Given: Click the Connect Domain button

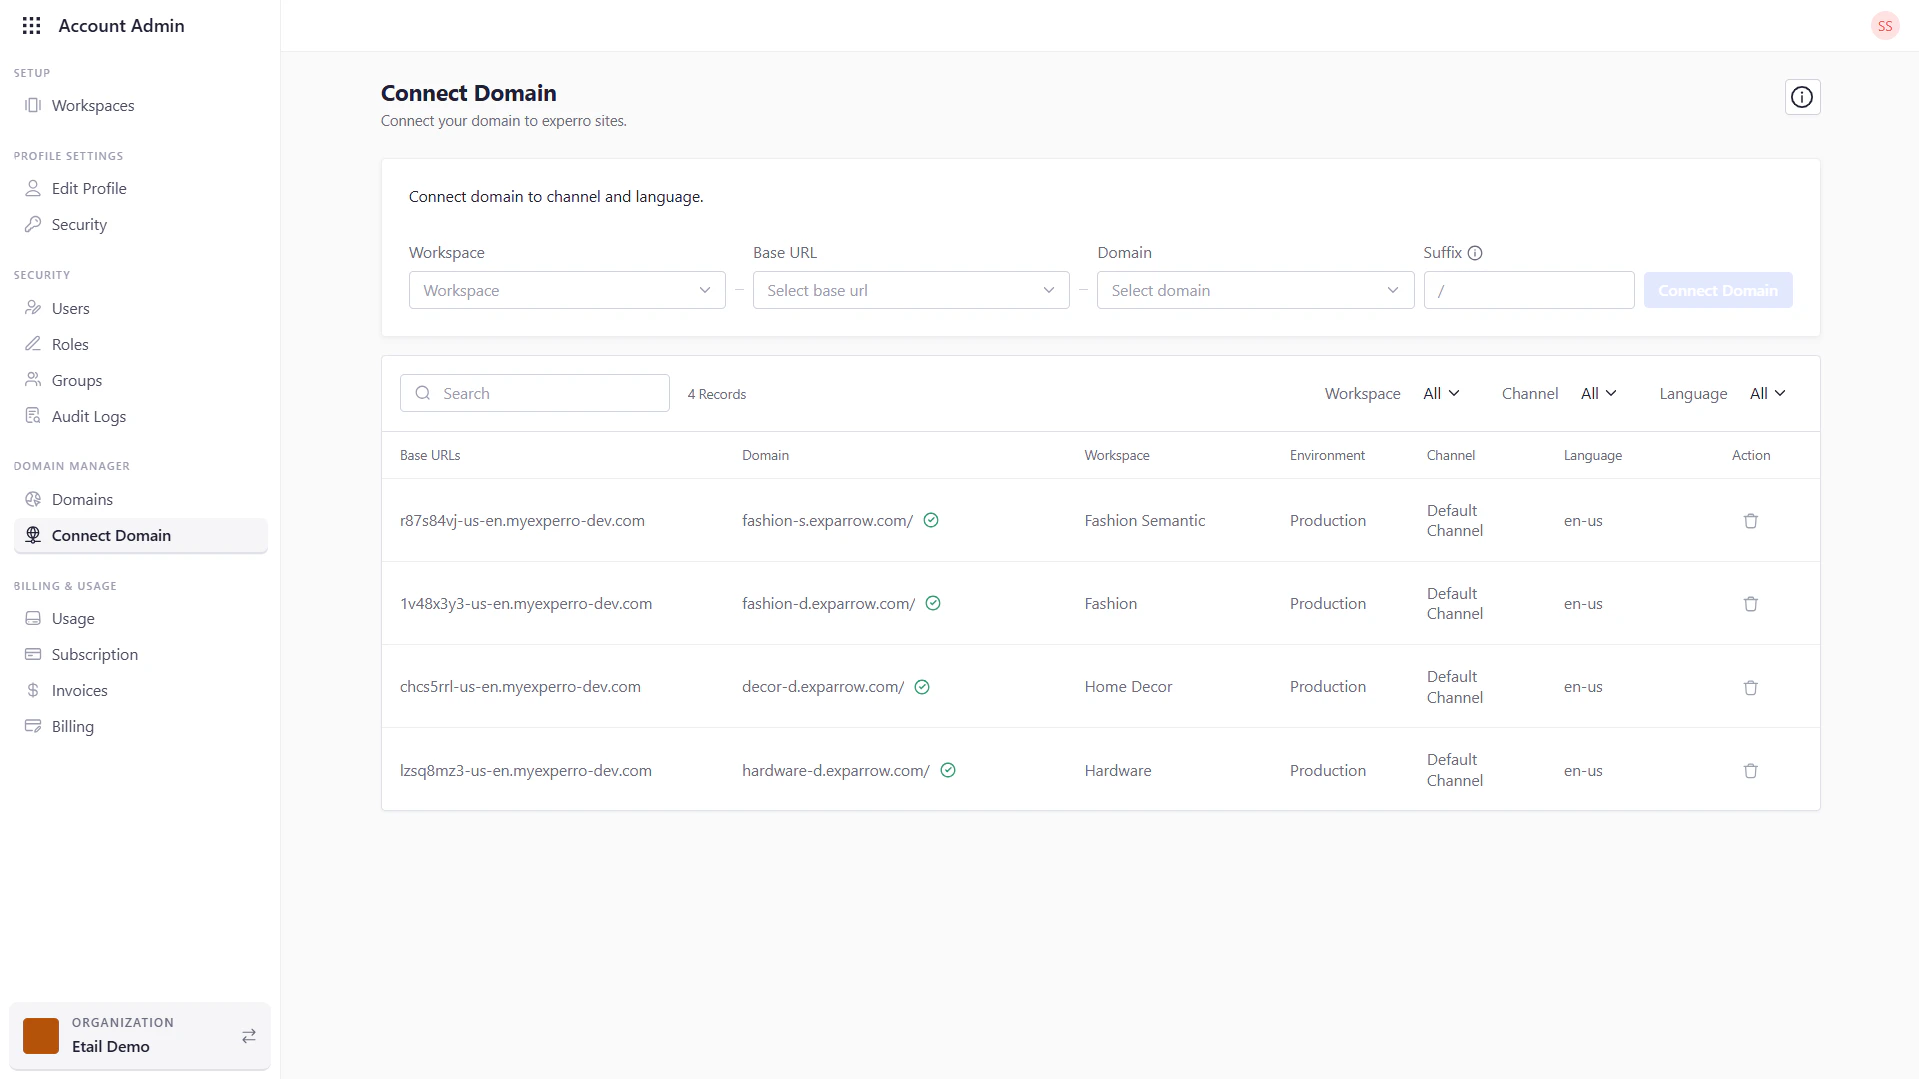Looking at the screenshot, I should pos(1717,290).
